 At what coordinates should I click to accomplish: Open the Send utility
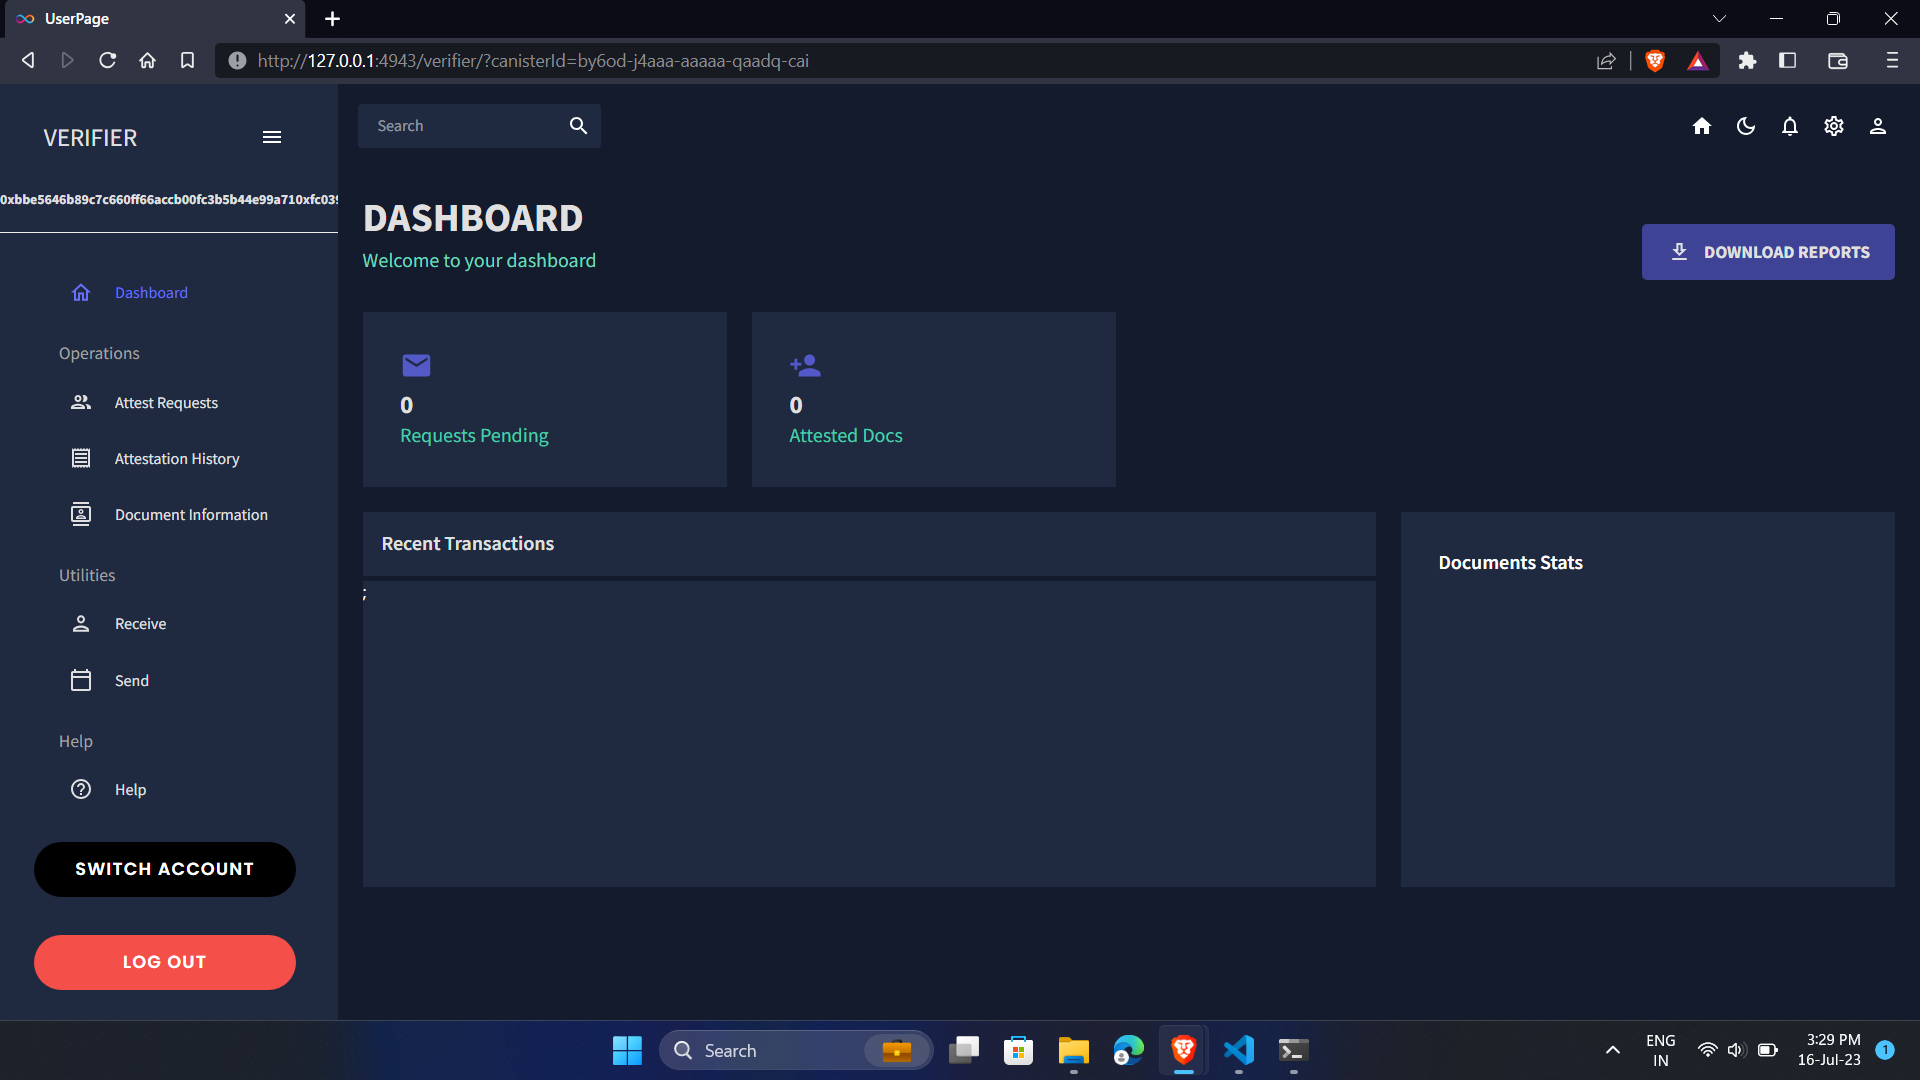(131, 681)
